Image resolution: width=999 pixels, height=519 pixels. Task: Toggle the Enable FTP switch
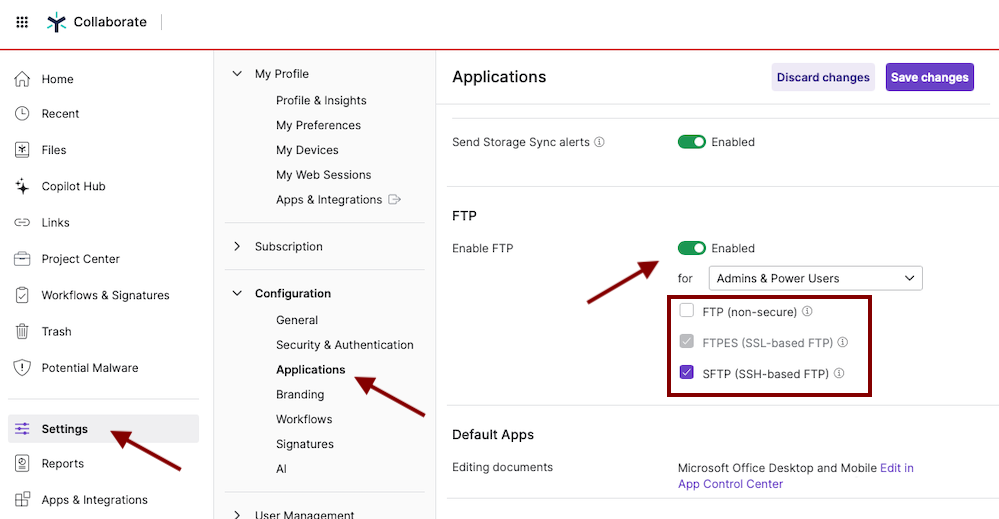tap(692, 248)
